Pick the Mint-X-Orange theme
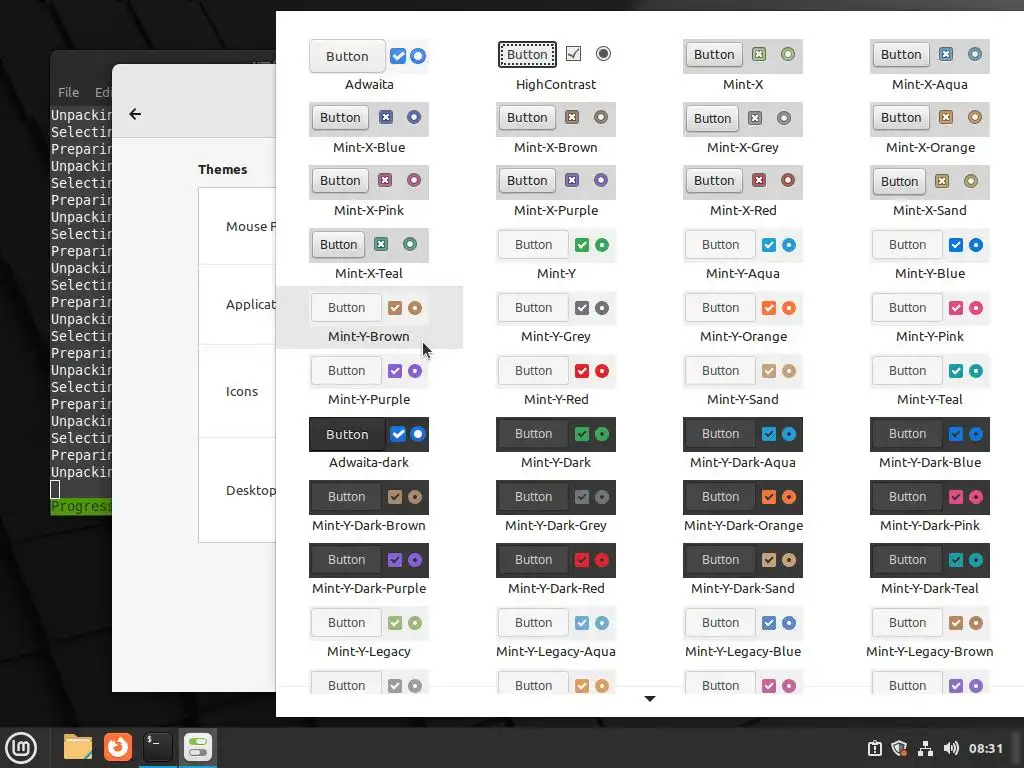The image size is (1024, 768). [929, 129]
